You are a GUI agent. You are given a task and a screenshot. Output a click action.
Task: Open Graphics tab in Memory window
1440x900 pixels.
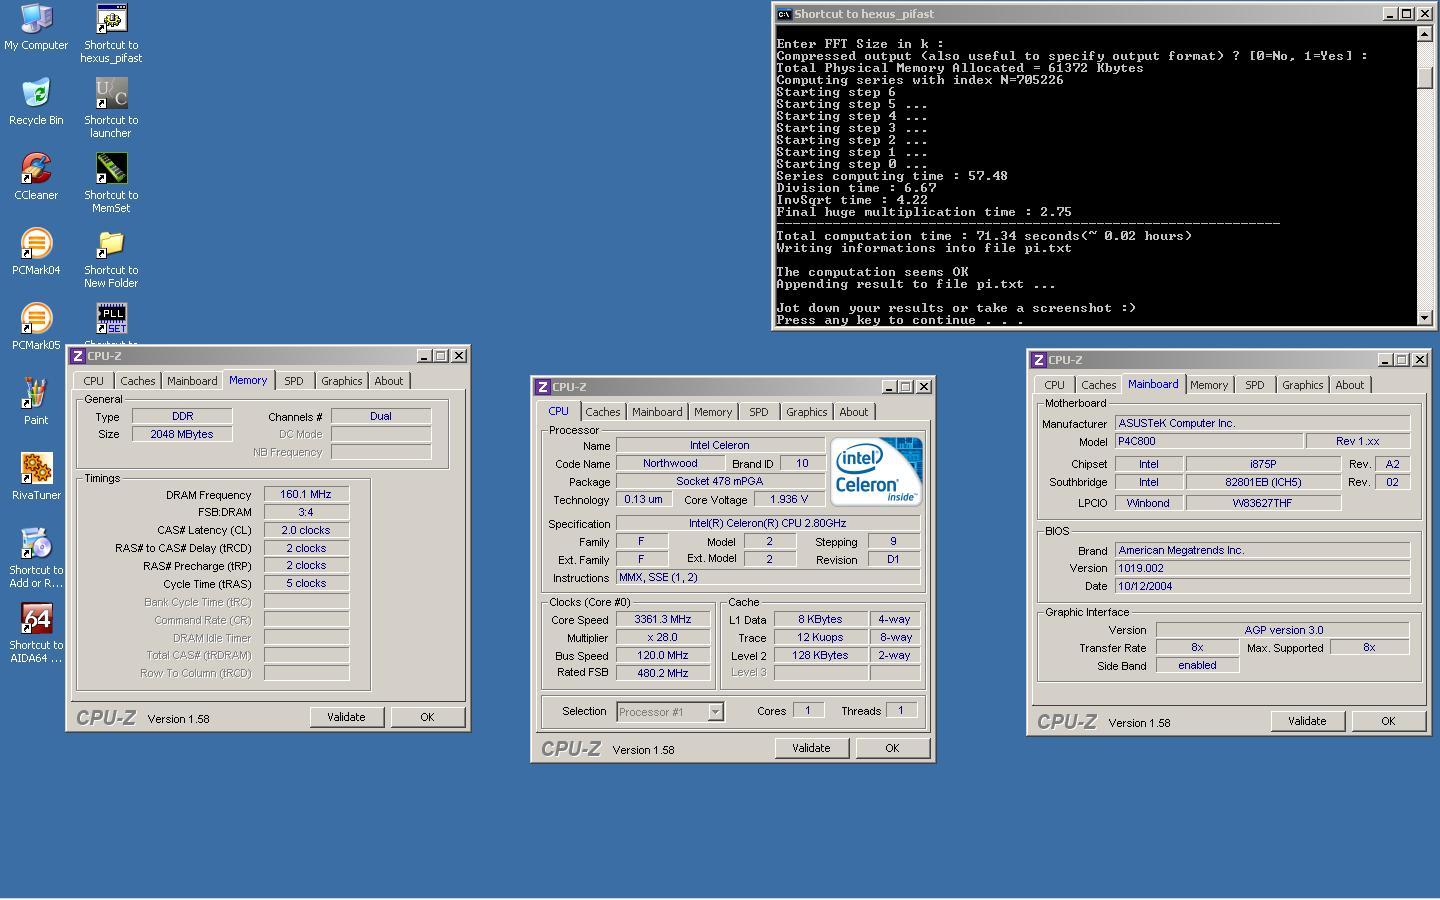pyautogui.click(x=342, y=381)
